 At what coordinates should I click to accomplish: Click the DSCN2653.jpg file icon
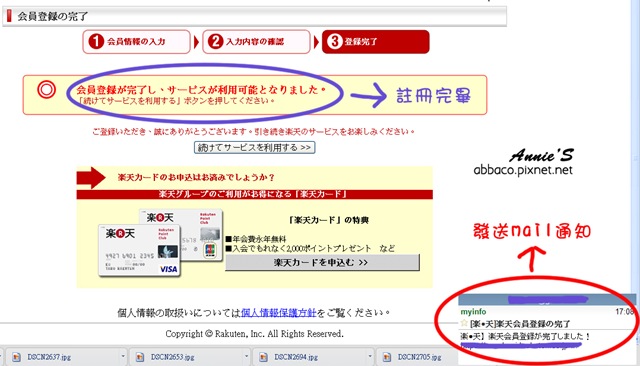pyautogui.click(x=140, y=357)
